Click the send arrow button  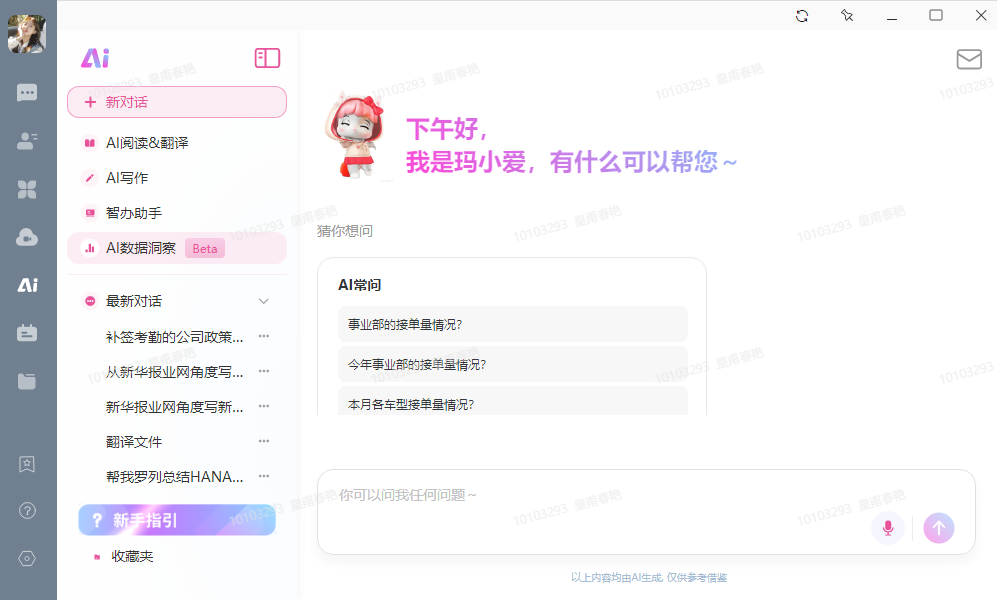point(939,528)
